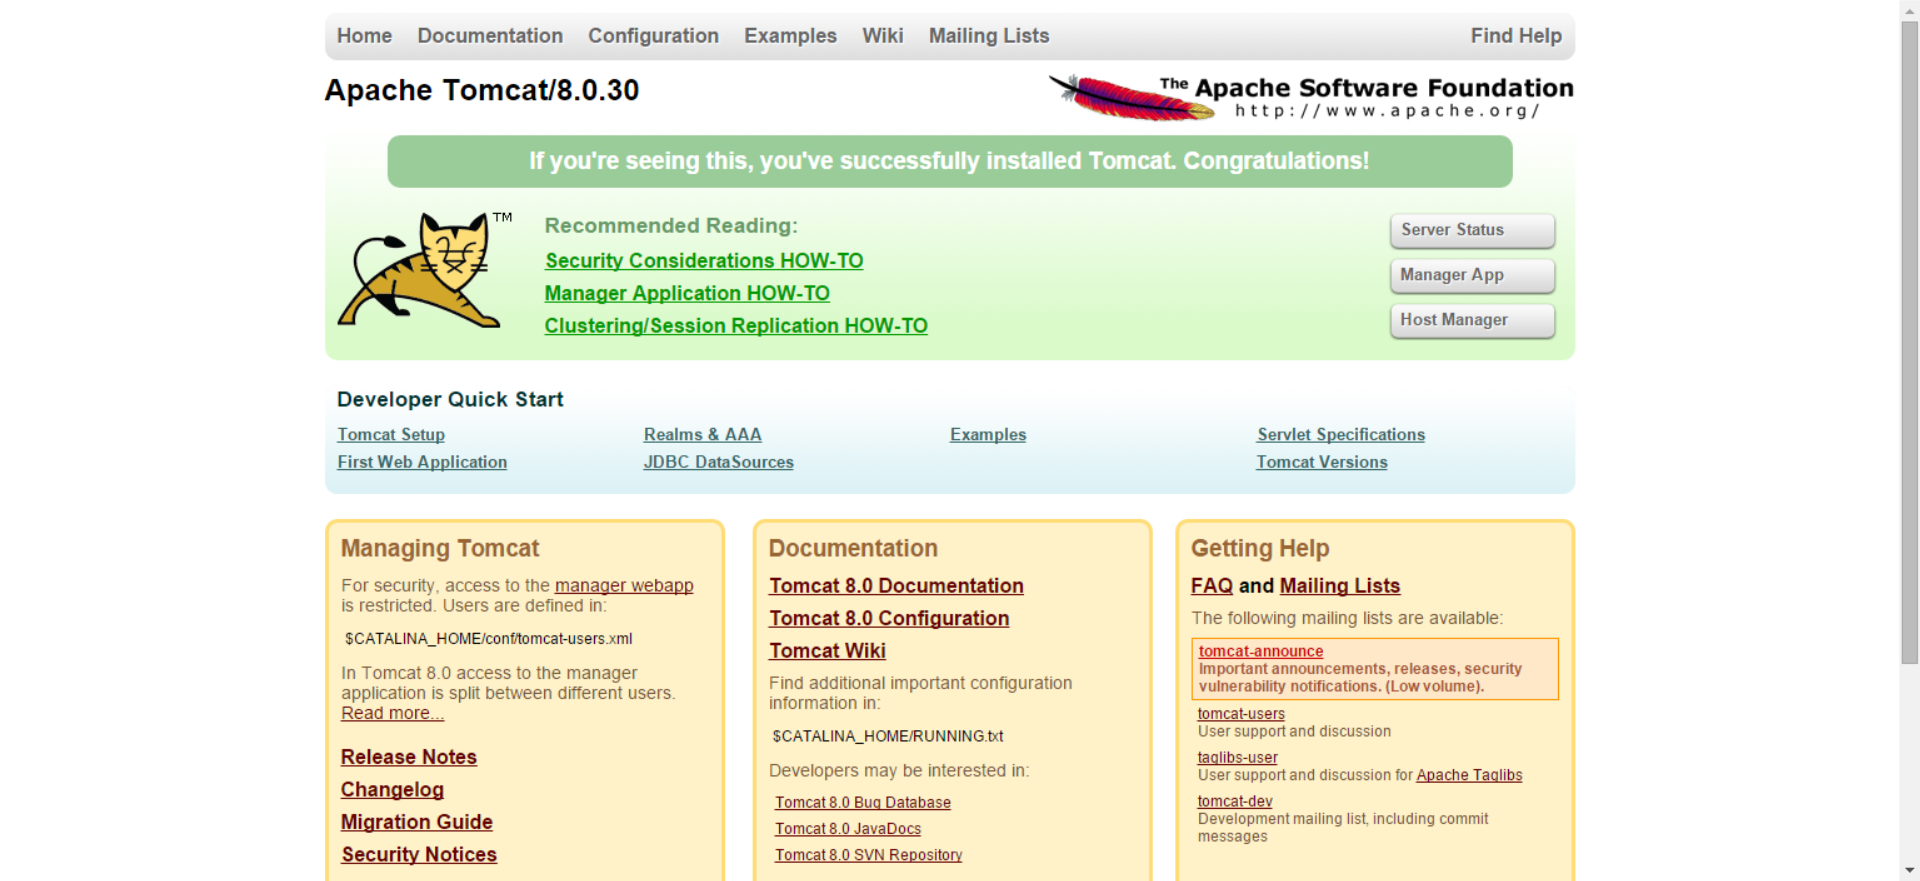Screen dimensions: 1920x881
Task: Open the tomcat-dev mailing list link
Action: (x=1235, y=802)
